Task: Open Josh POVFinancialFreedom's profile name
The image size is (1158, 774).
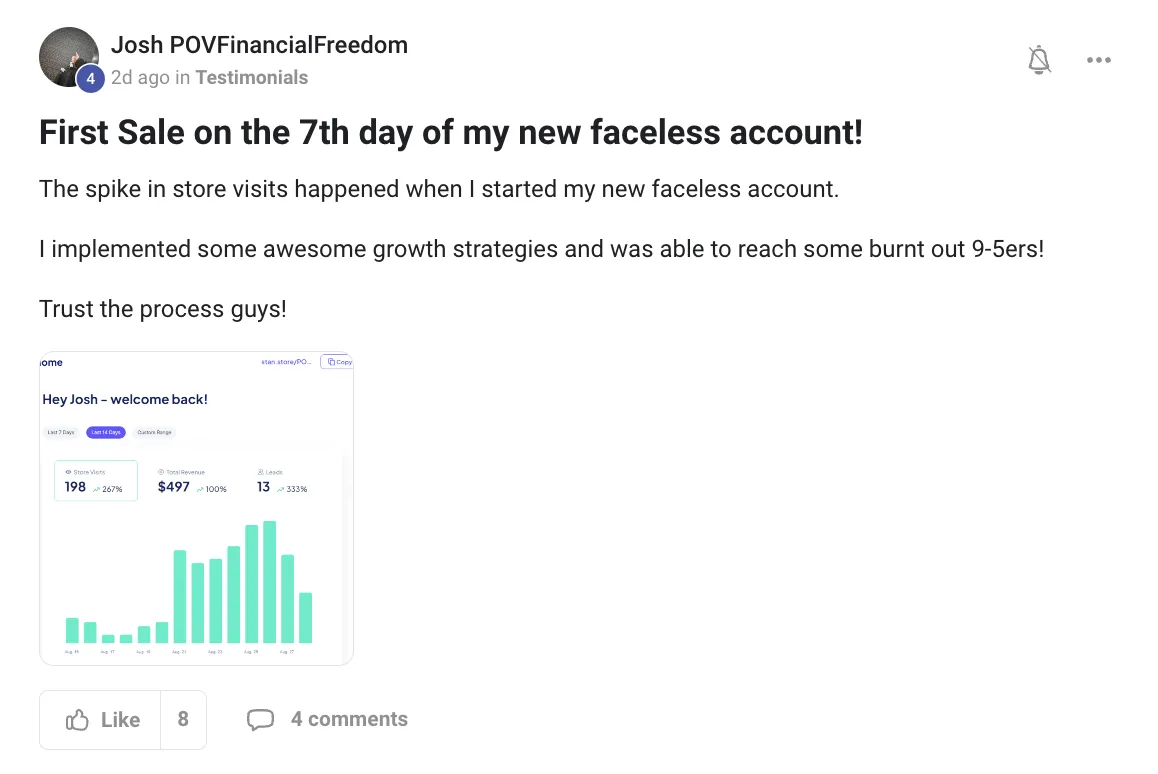Action: [259, 45]
